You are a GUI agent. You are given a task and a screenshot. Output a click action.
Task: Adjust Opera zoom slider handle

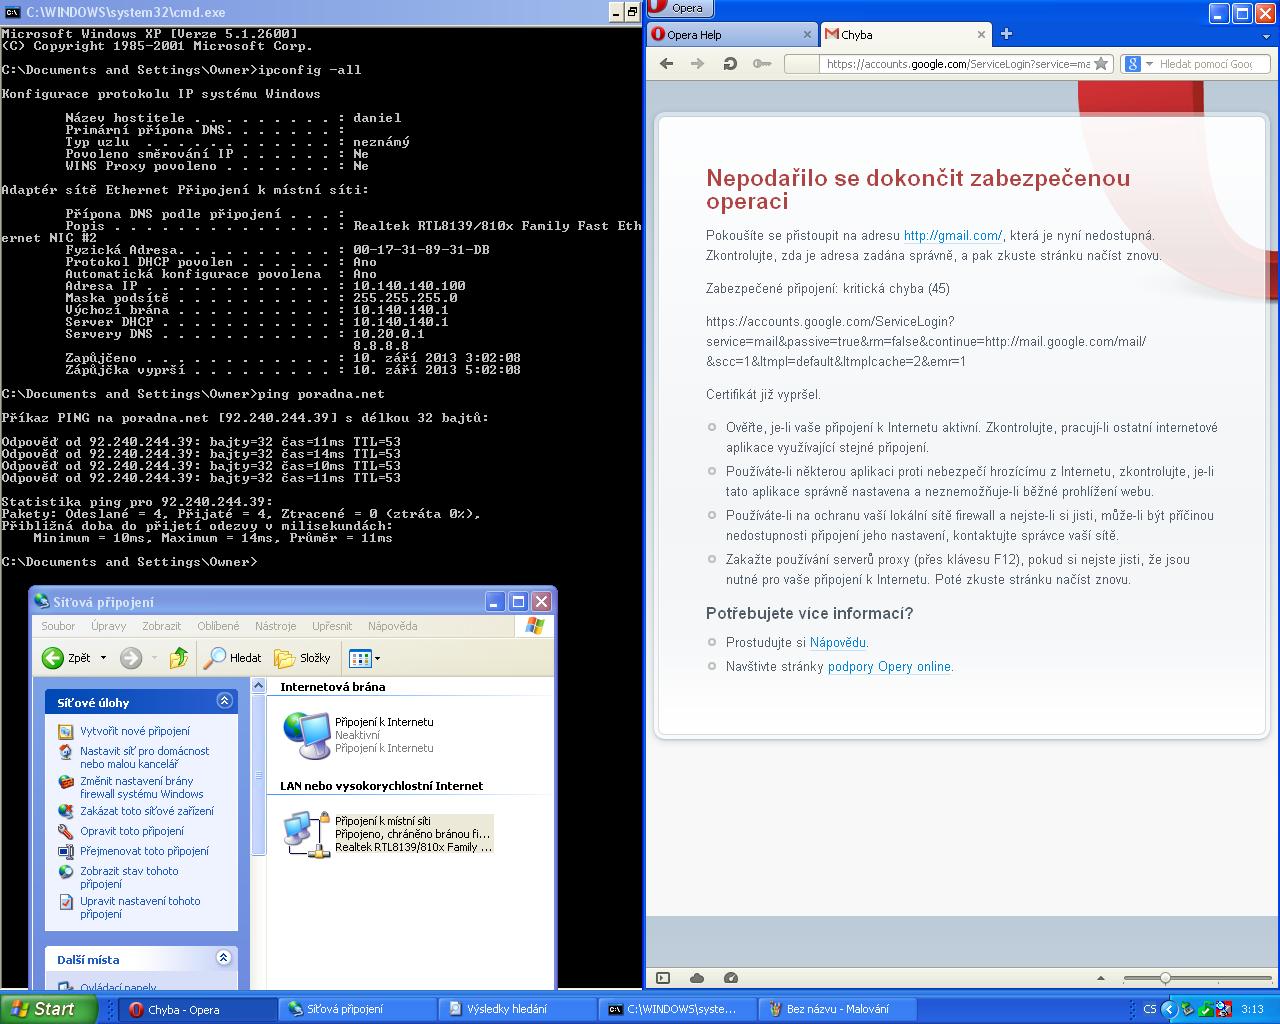point(1165,978)
